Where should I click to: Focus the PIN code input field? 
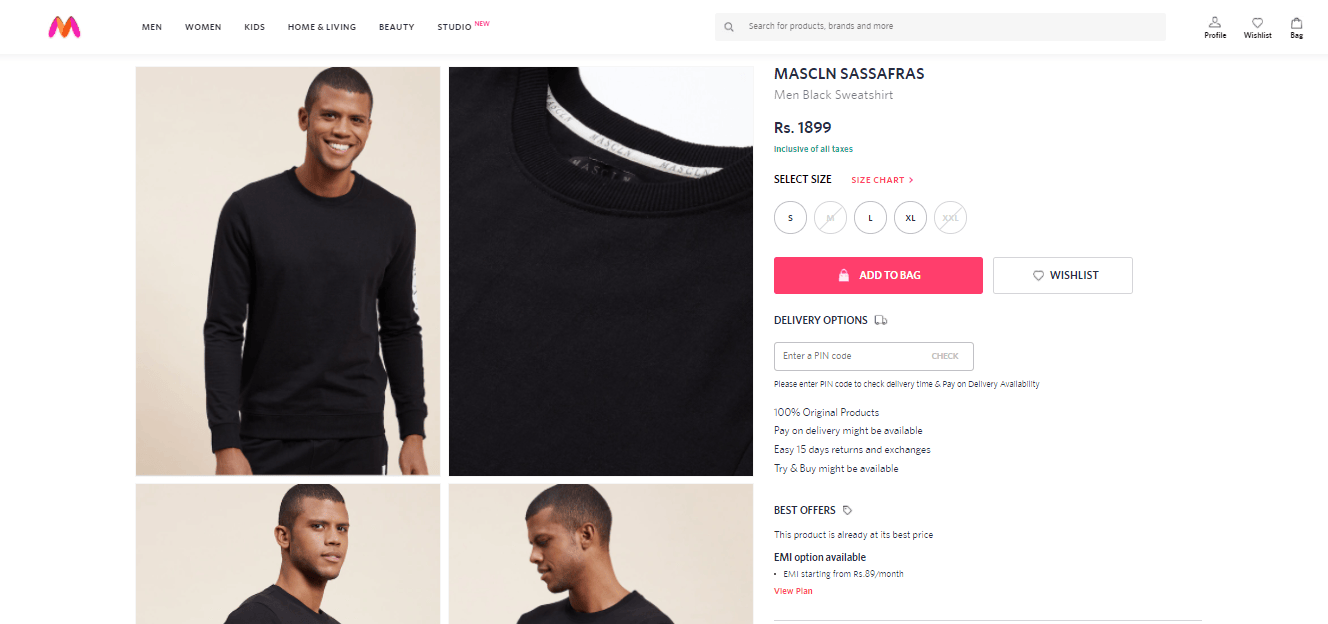tap(850, 356)
